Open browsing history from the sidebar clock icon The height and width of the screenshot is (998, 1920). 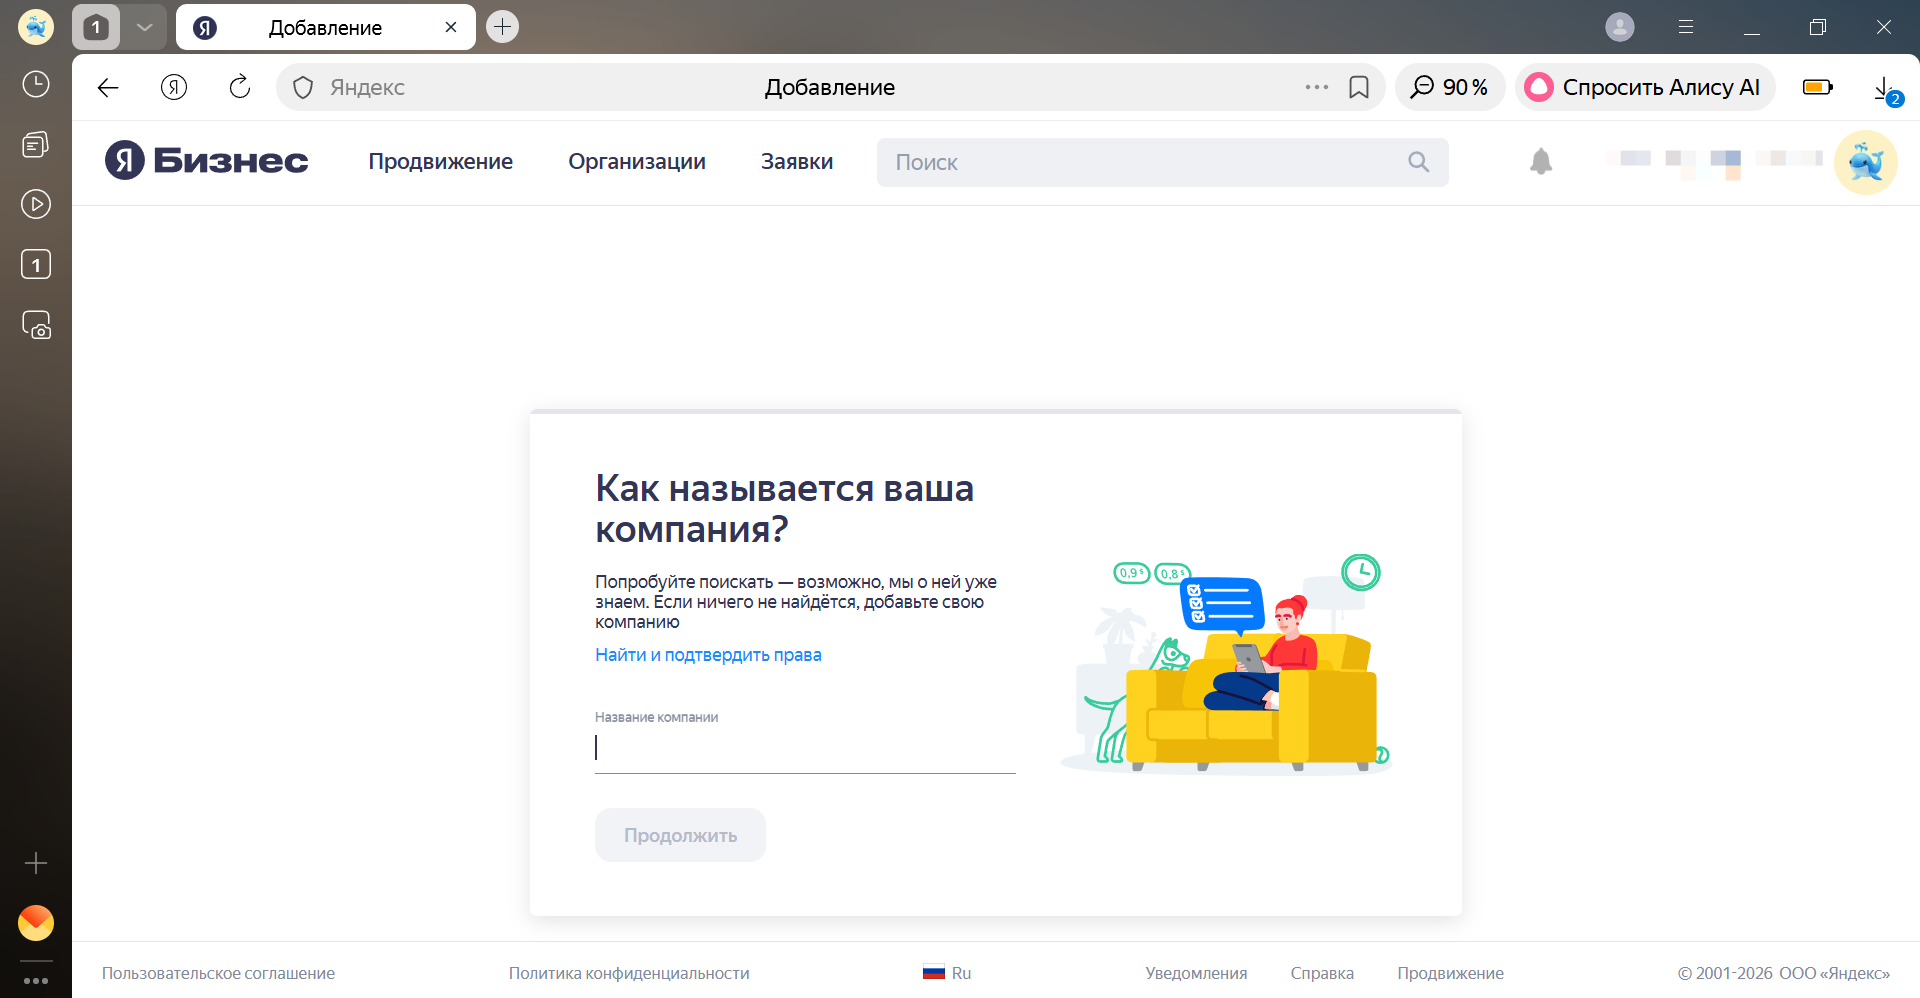tap(36, 84)
